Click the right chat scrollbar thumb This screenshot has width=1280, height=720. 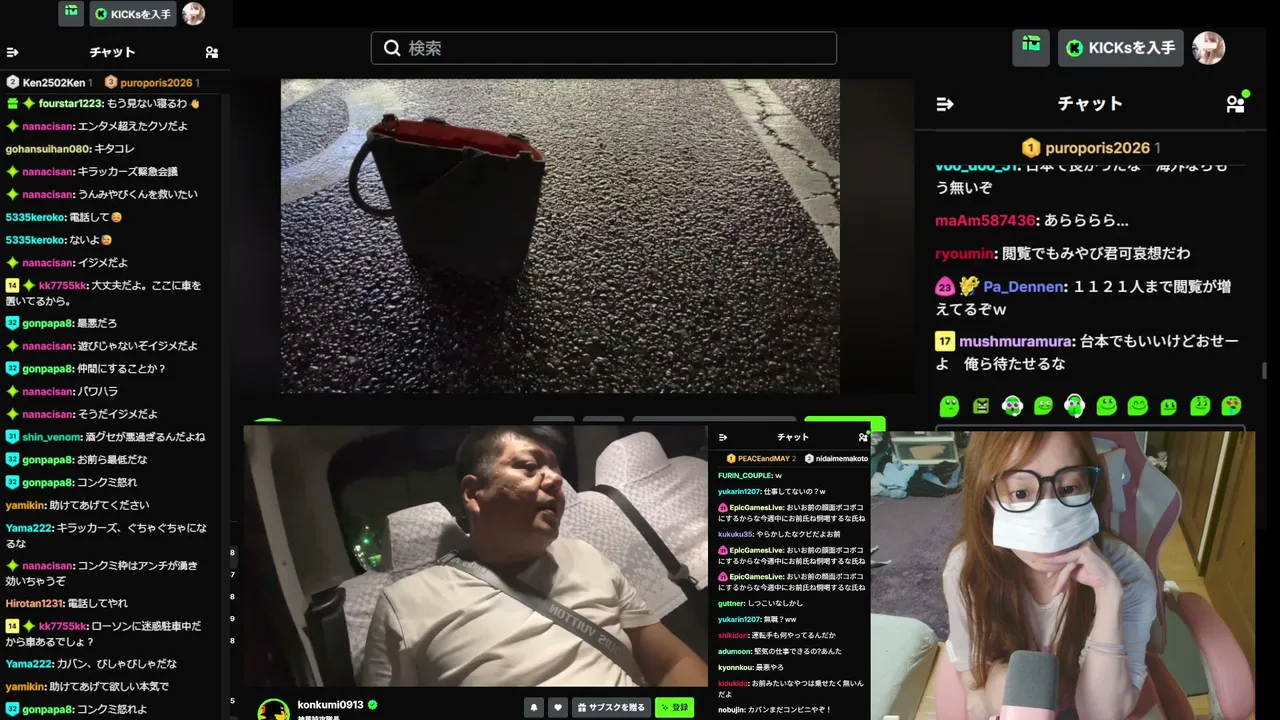tap(1264, 370)
